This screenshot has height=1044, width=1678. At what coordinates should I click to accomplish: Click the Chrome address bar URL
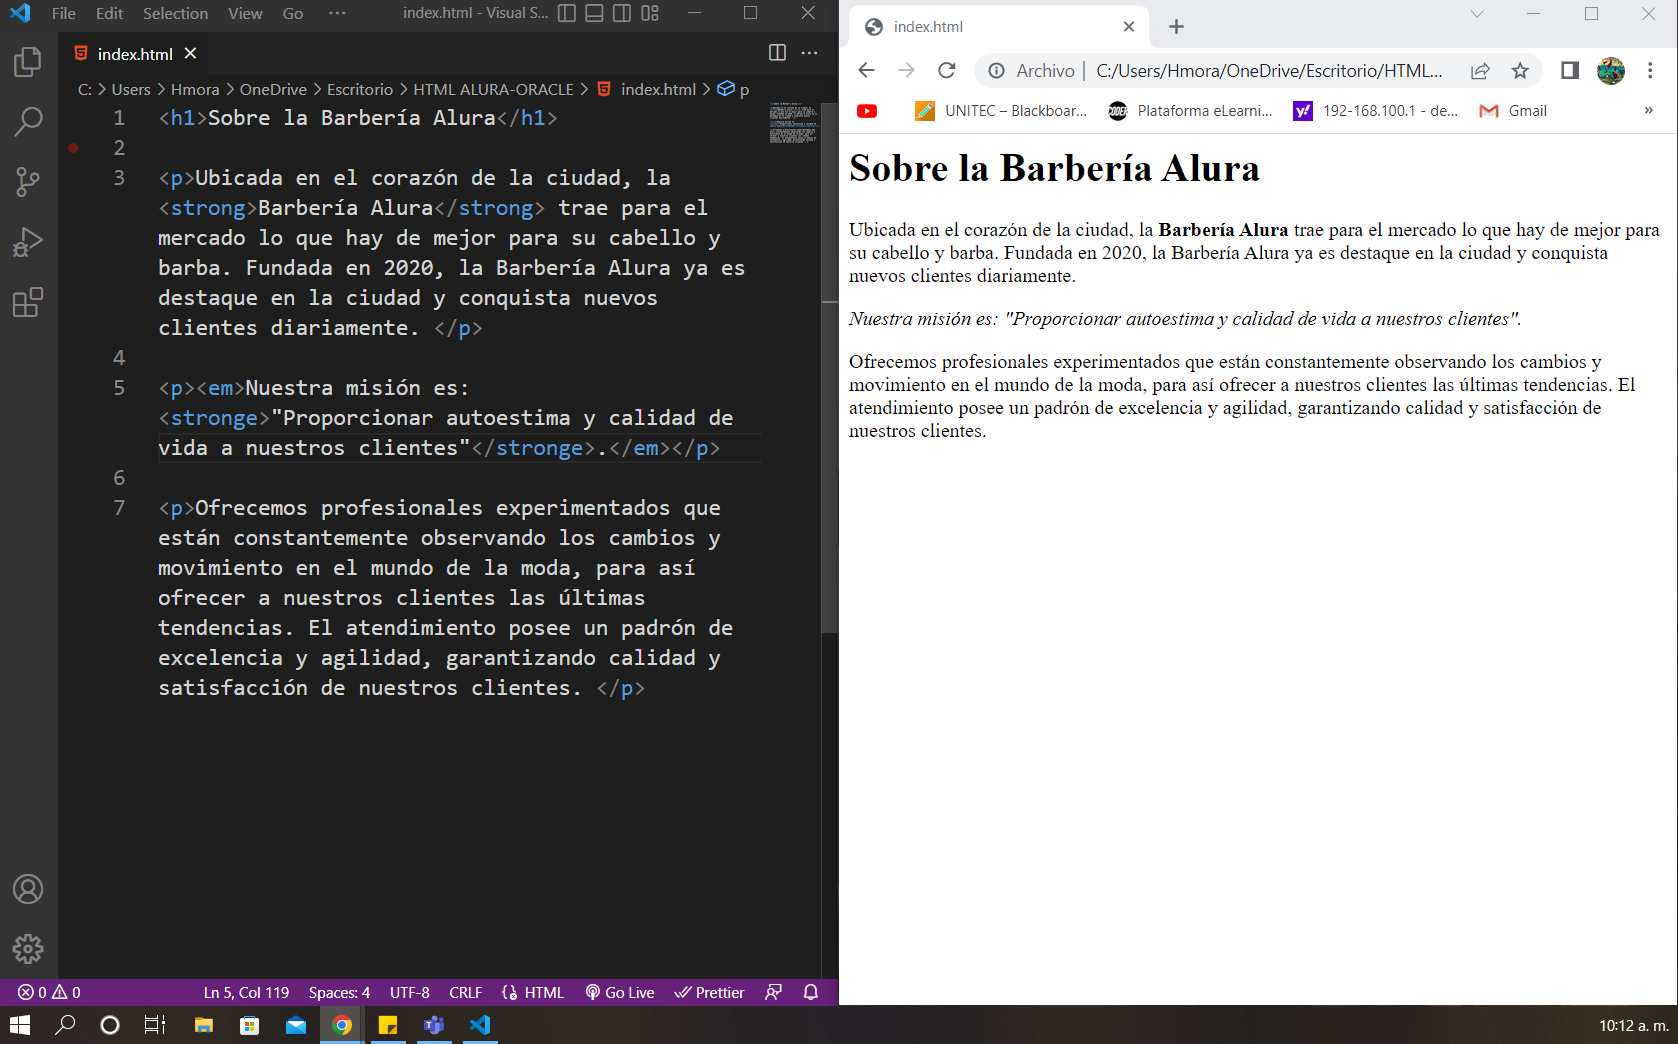point(1269,70)
